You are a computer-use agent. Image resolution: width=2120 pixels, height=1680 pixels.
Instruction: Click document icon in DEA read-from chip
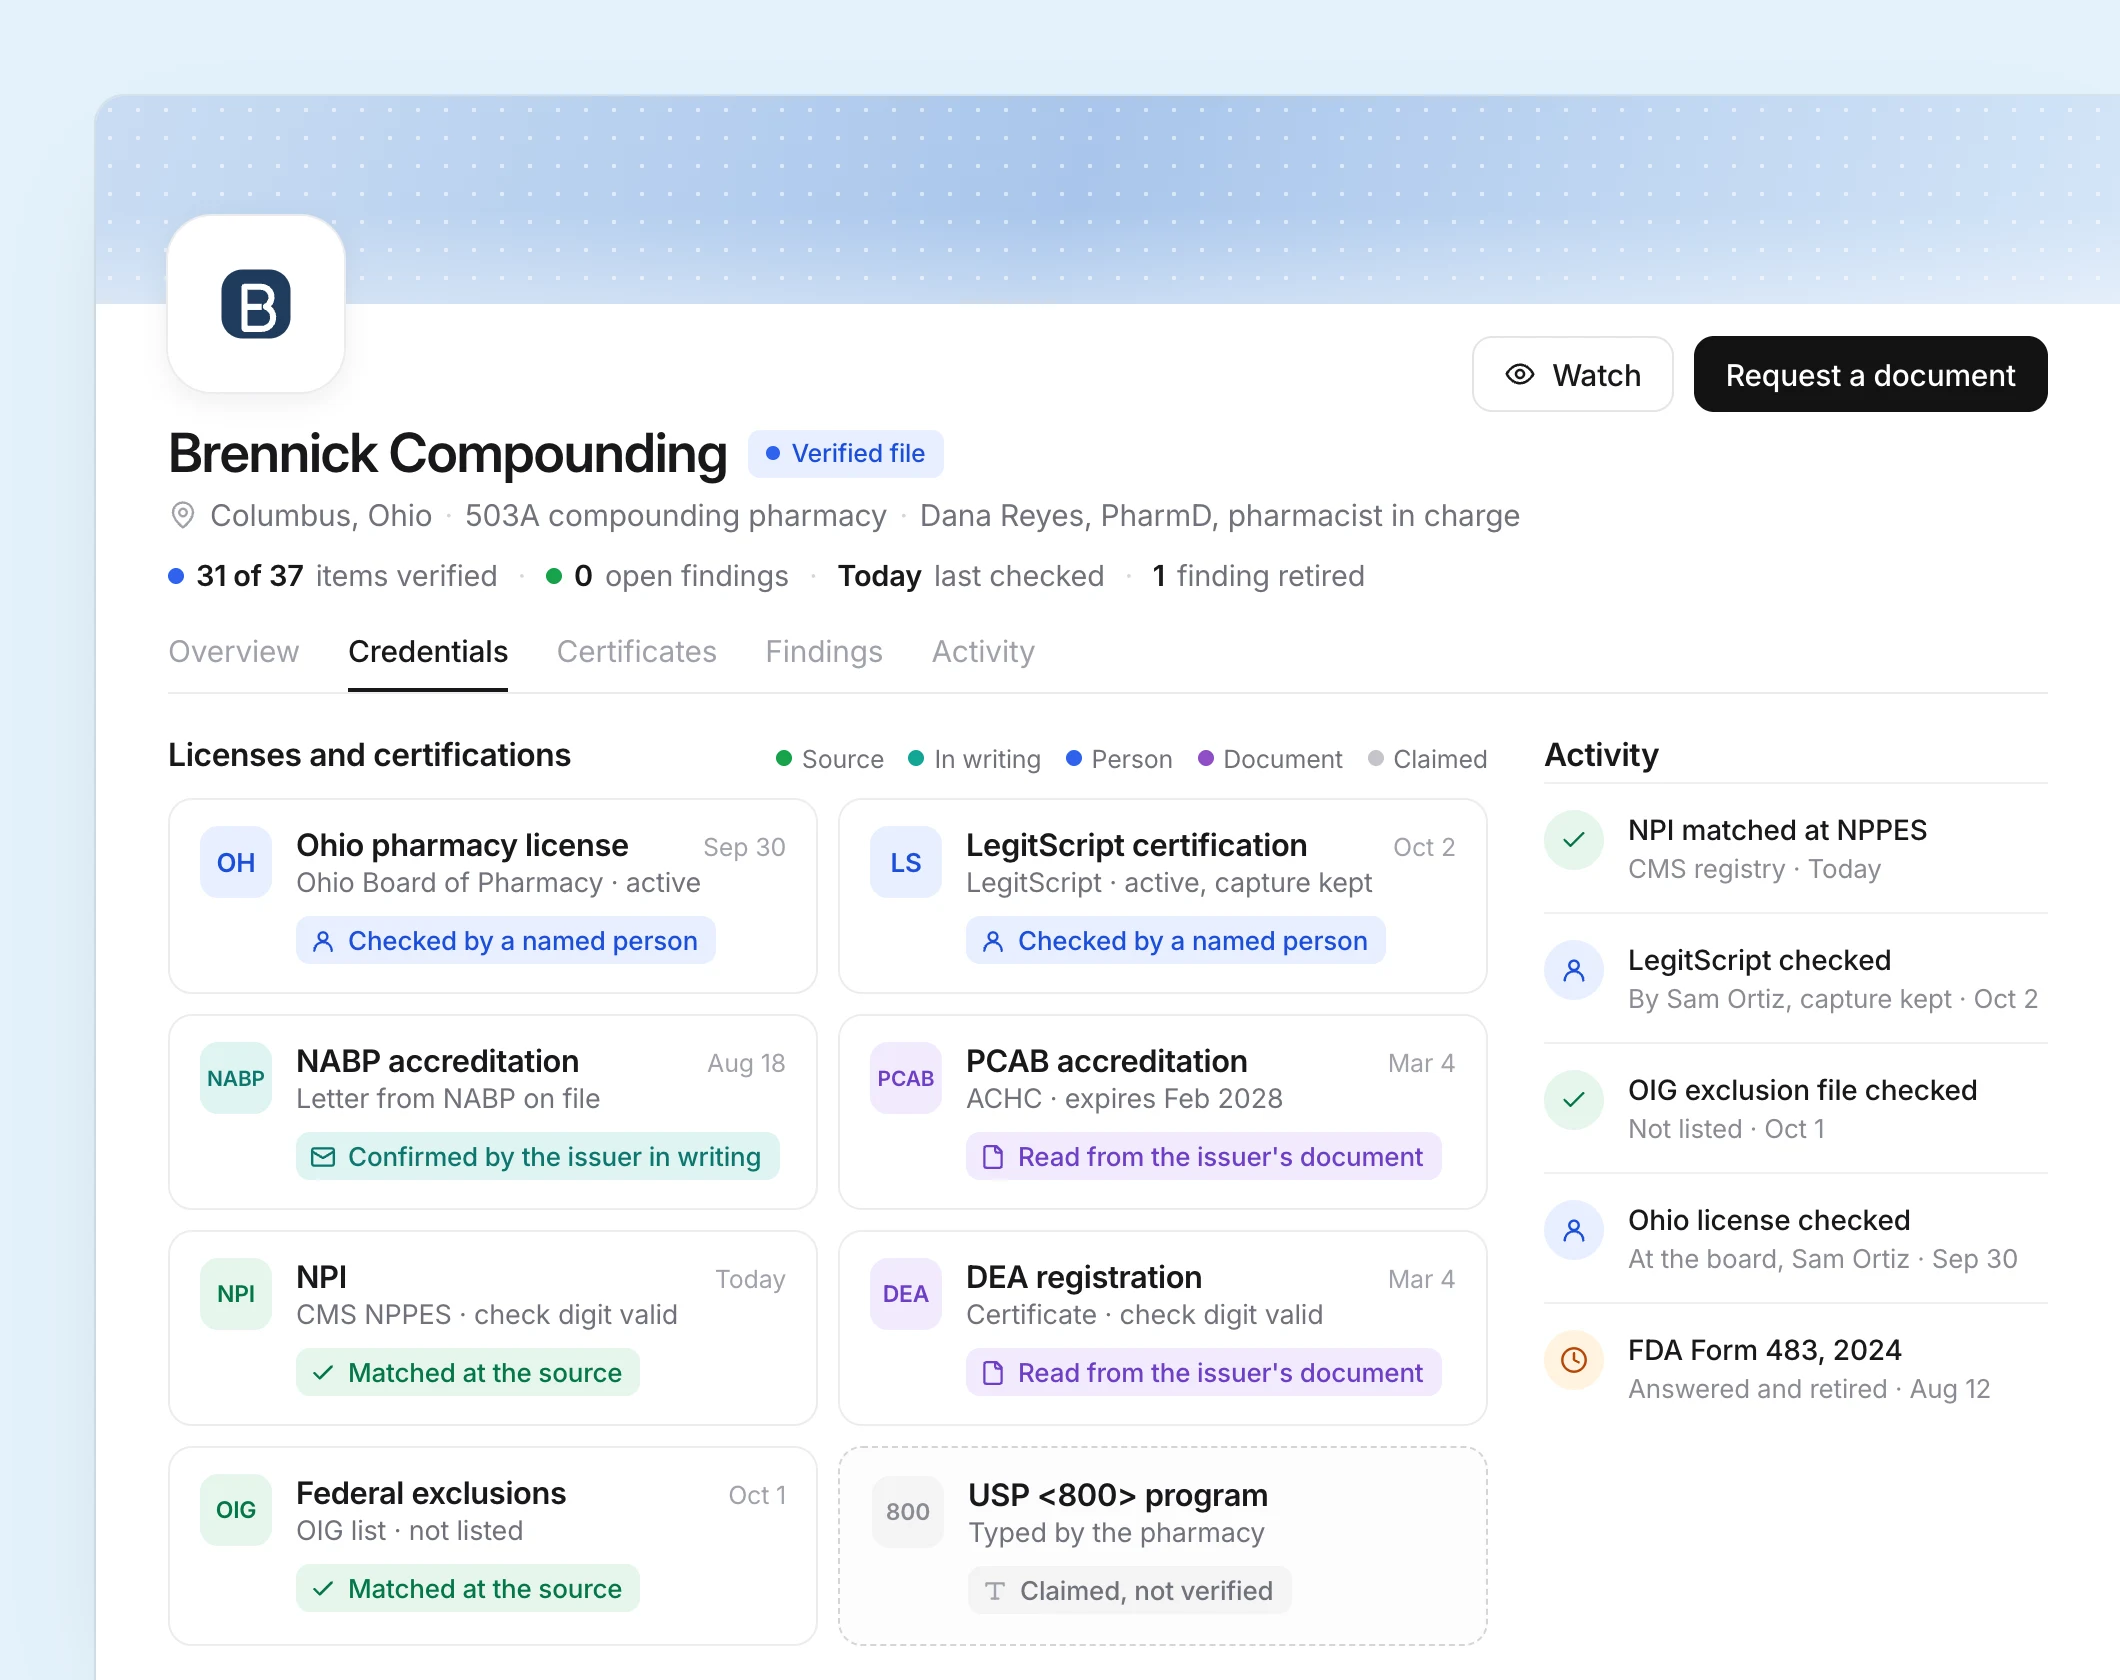[993, 1373]
